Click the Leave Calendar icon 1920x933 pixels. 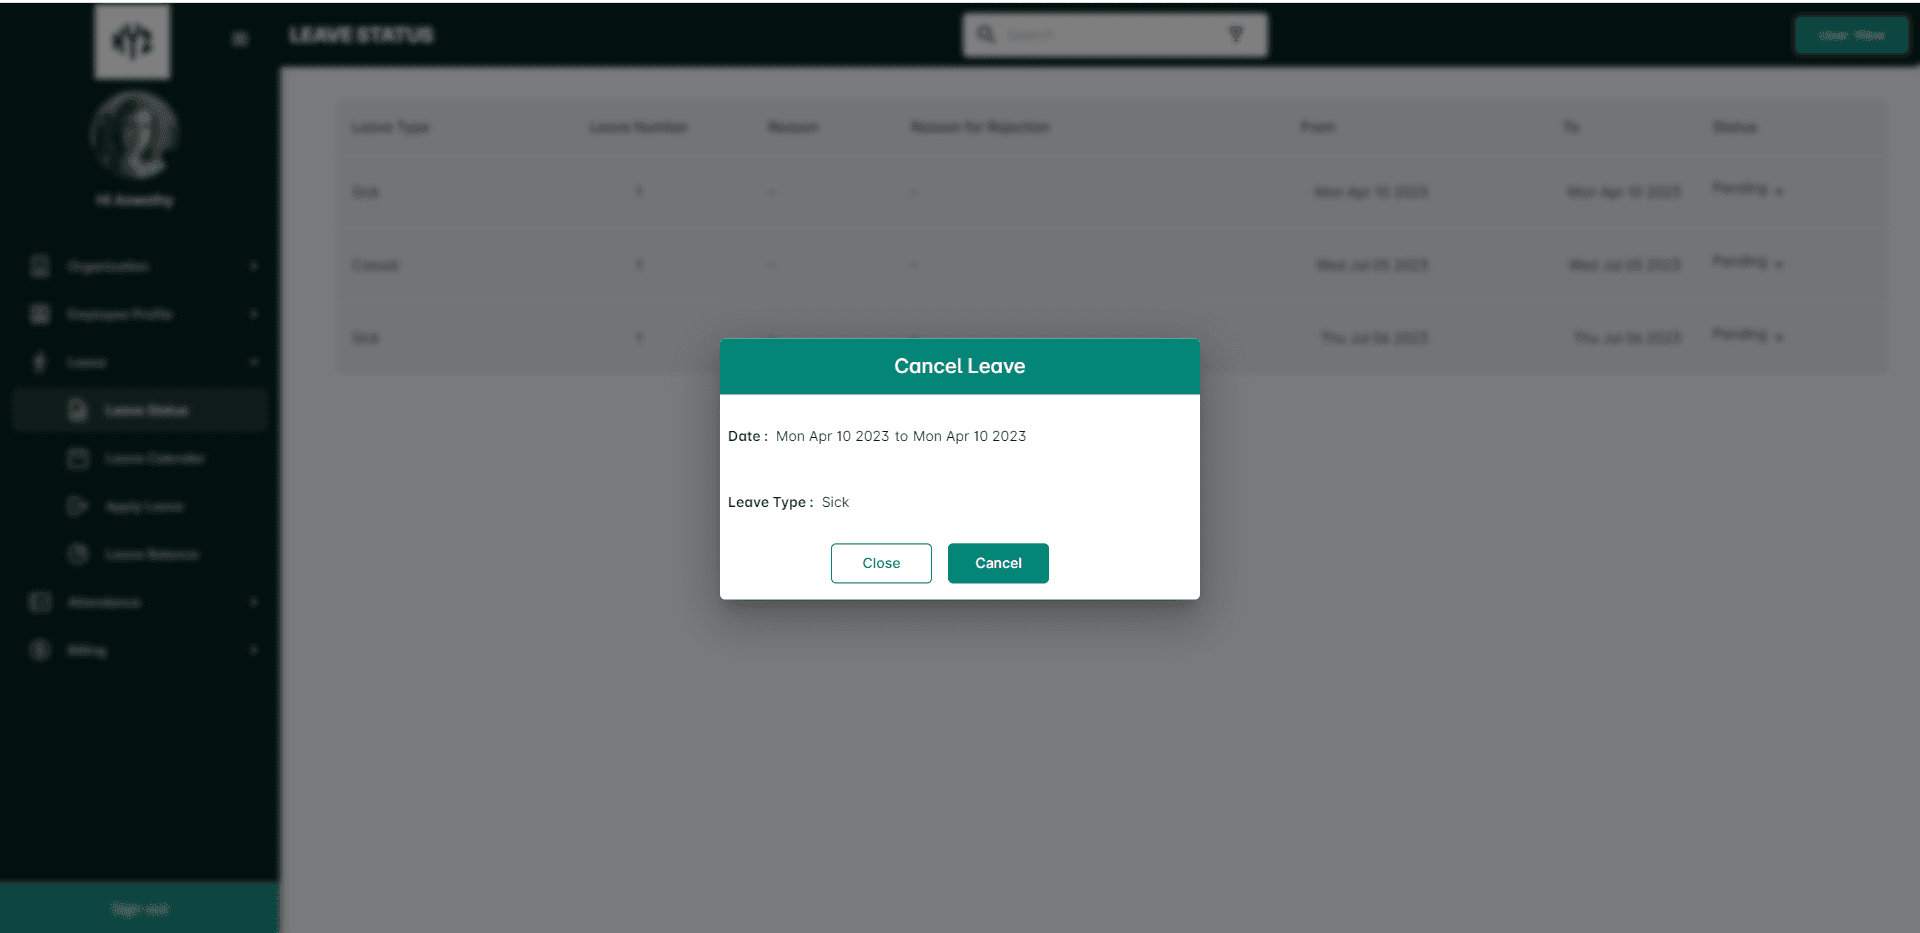78,458
